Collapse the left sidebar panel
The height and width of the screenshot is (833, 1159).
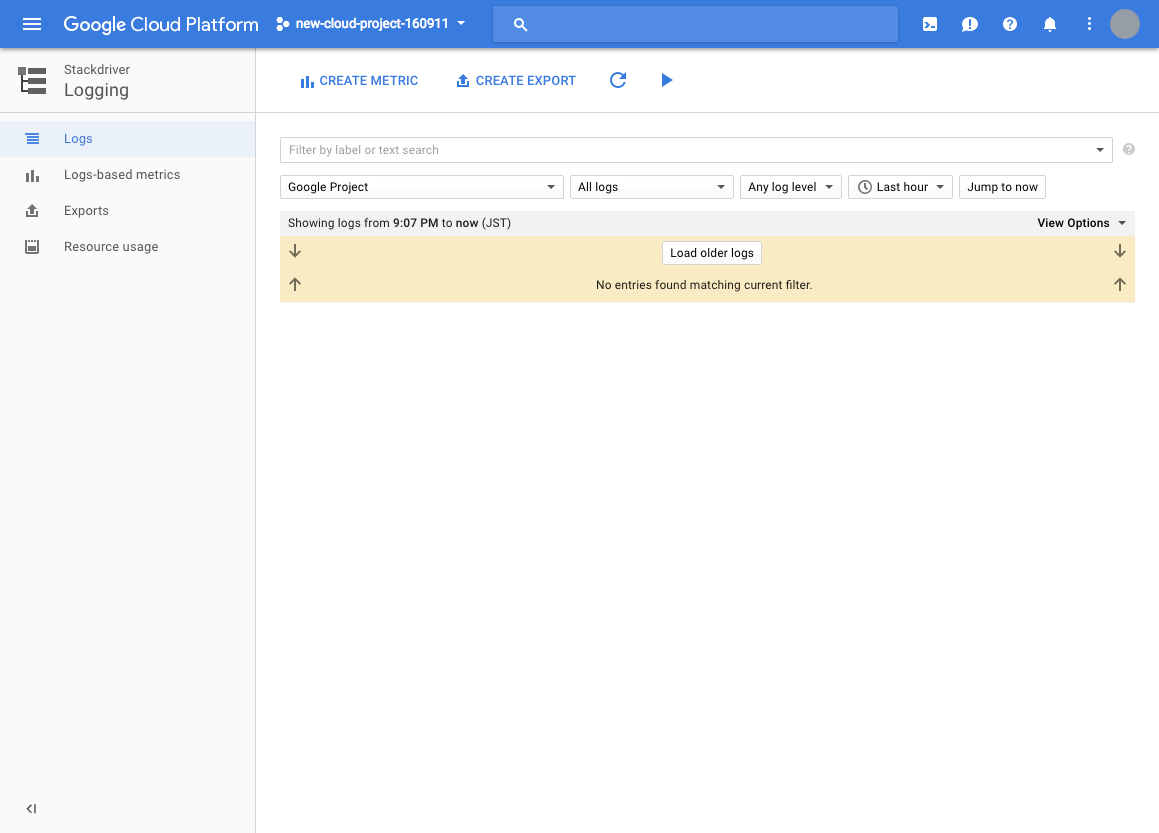(31, 809)
